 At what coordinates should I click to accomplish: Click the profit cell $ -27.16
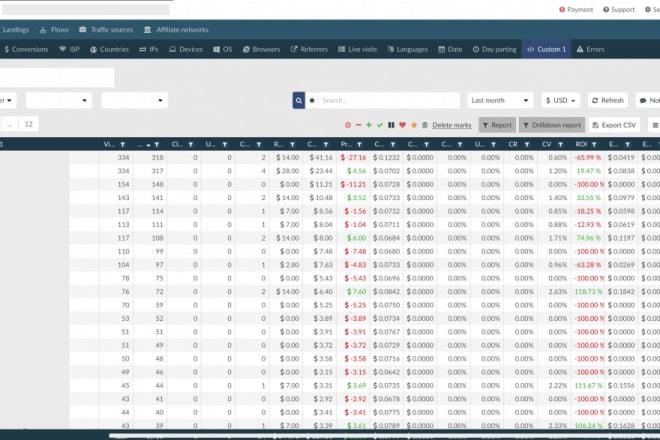(353, 157)
